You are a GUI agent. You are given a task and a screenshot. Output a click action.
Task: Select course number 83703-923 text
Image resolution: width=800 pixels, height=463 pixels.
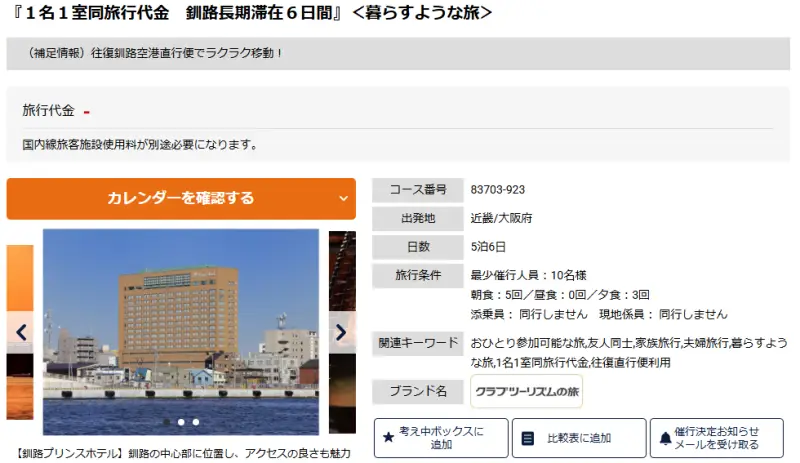(x=497, y=190)
